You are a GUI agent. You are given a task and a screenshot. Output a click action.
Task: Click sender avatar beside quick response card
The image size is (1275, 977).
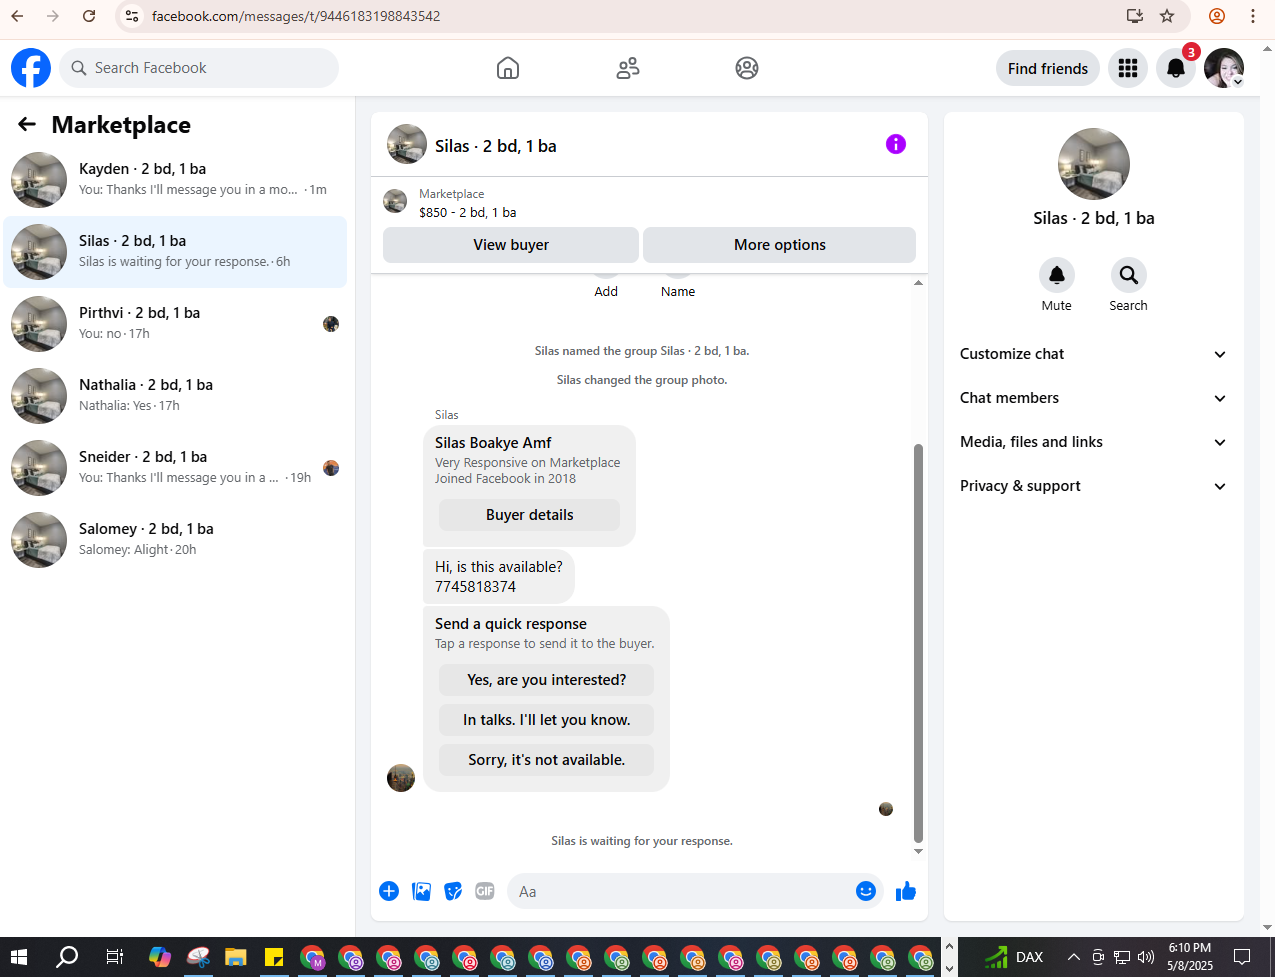pyautogui.click(x=401, y=778)
